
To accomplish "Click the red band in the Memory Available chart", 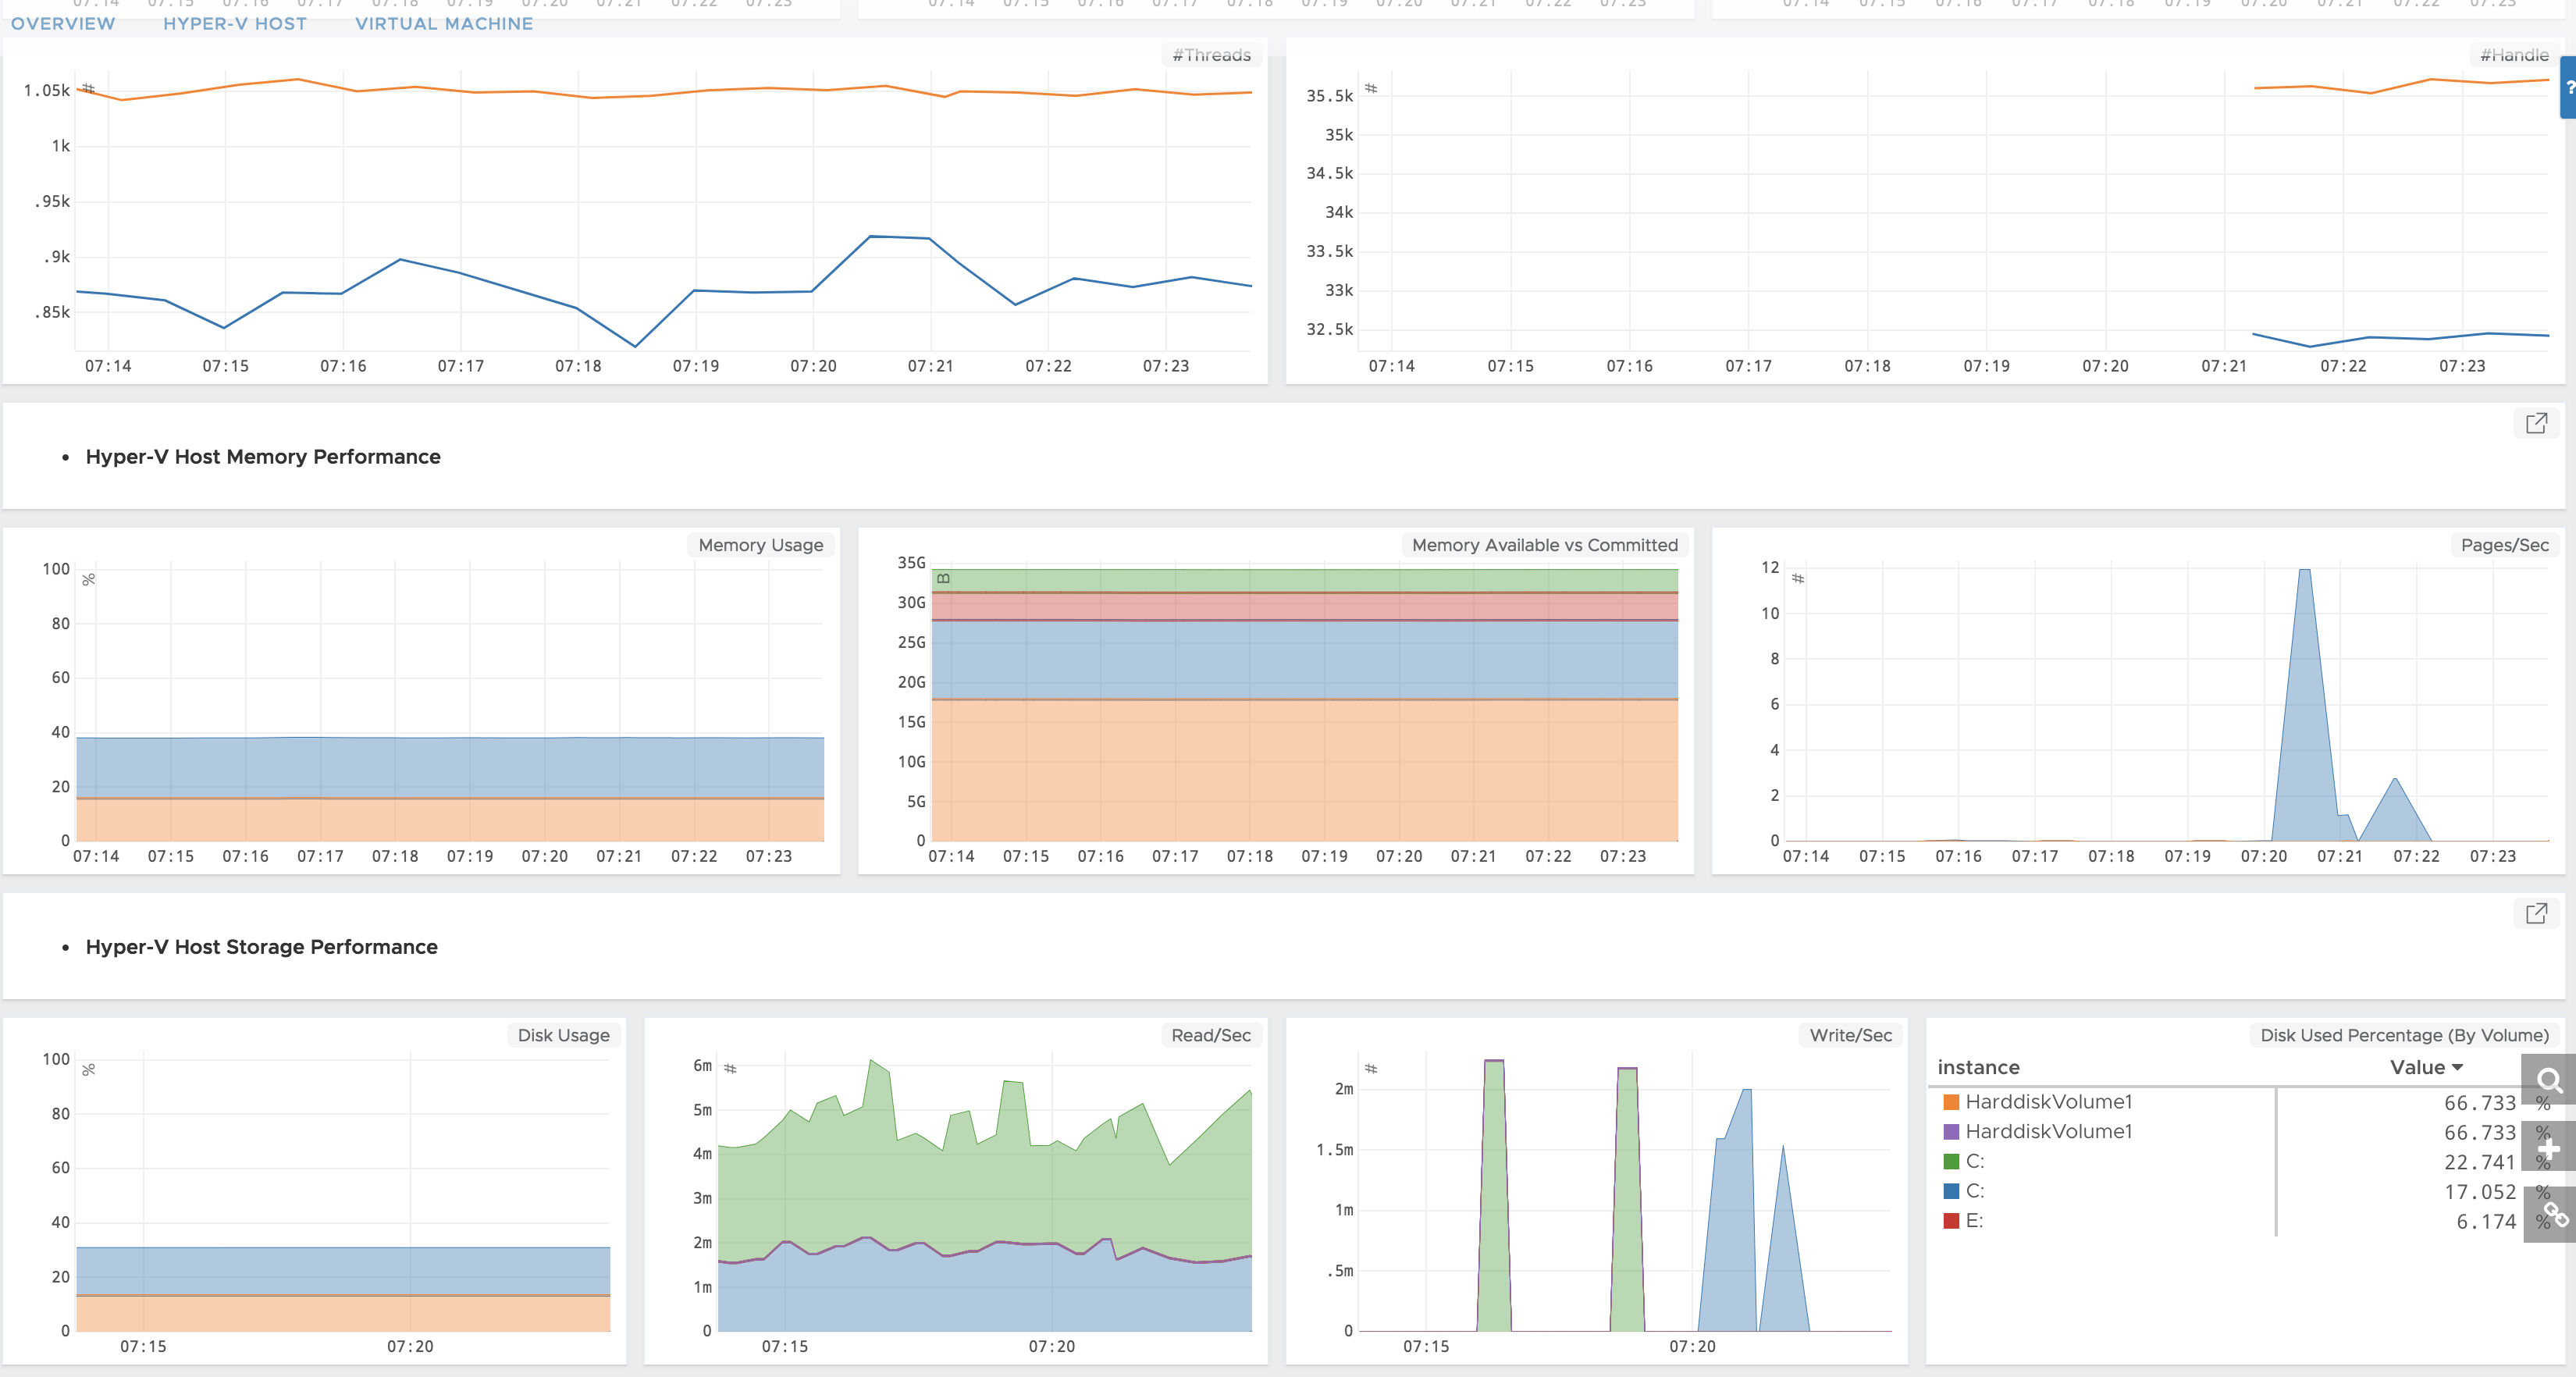I will (1305, 606).
